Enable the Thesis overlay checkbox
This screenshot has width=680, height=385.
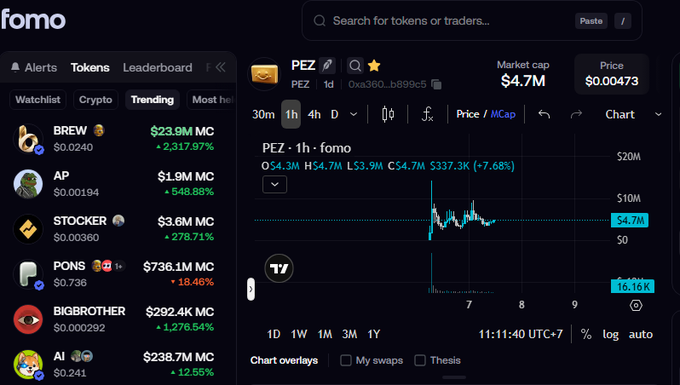(x=420, y=360)
